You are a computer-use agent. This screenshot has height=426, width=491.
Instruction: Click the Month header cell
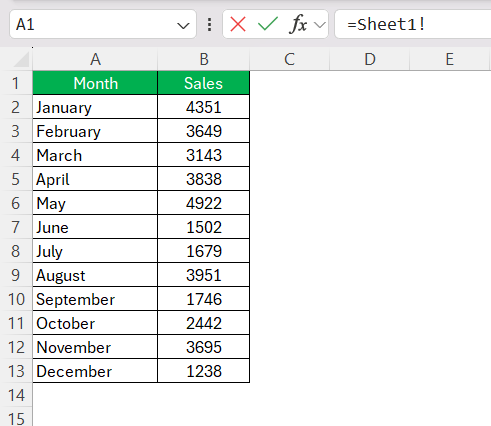[95, 83]
